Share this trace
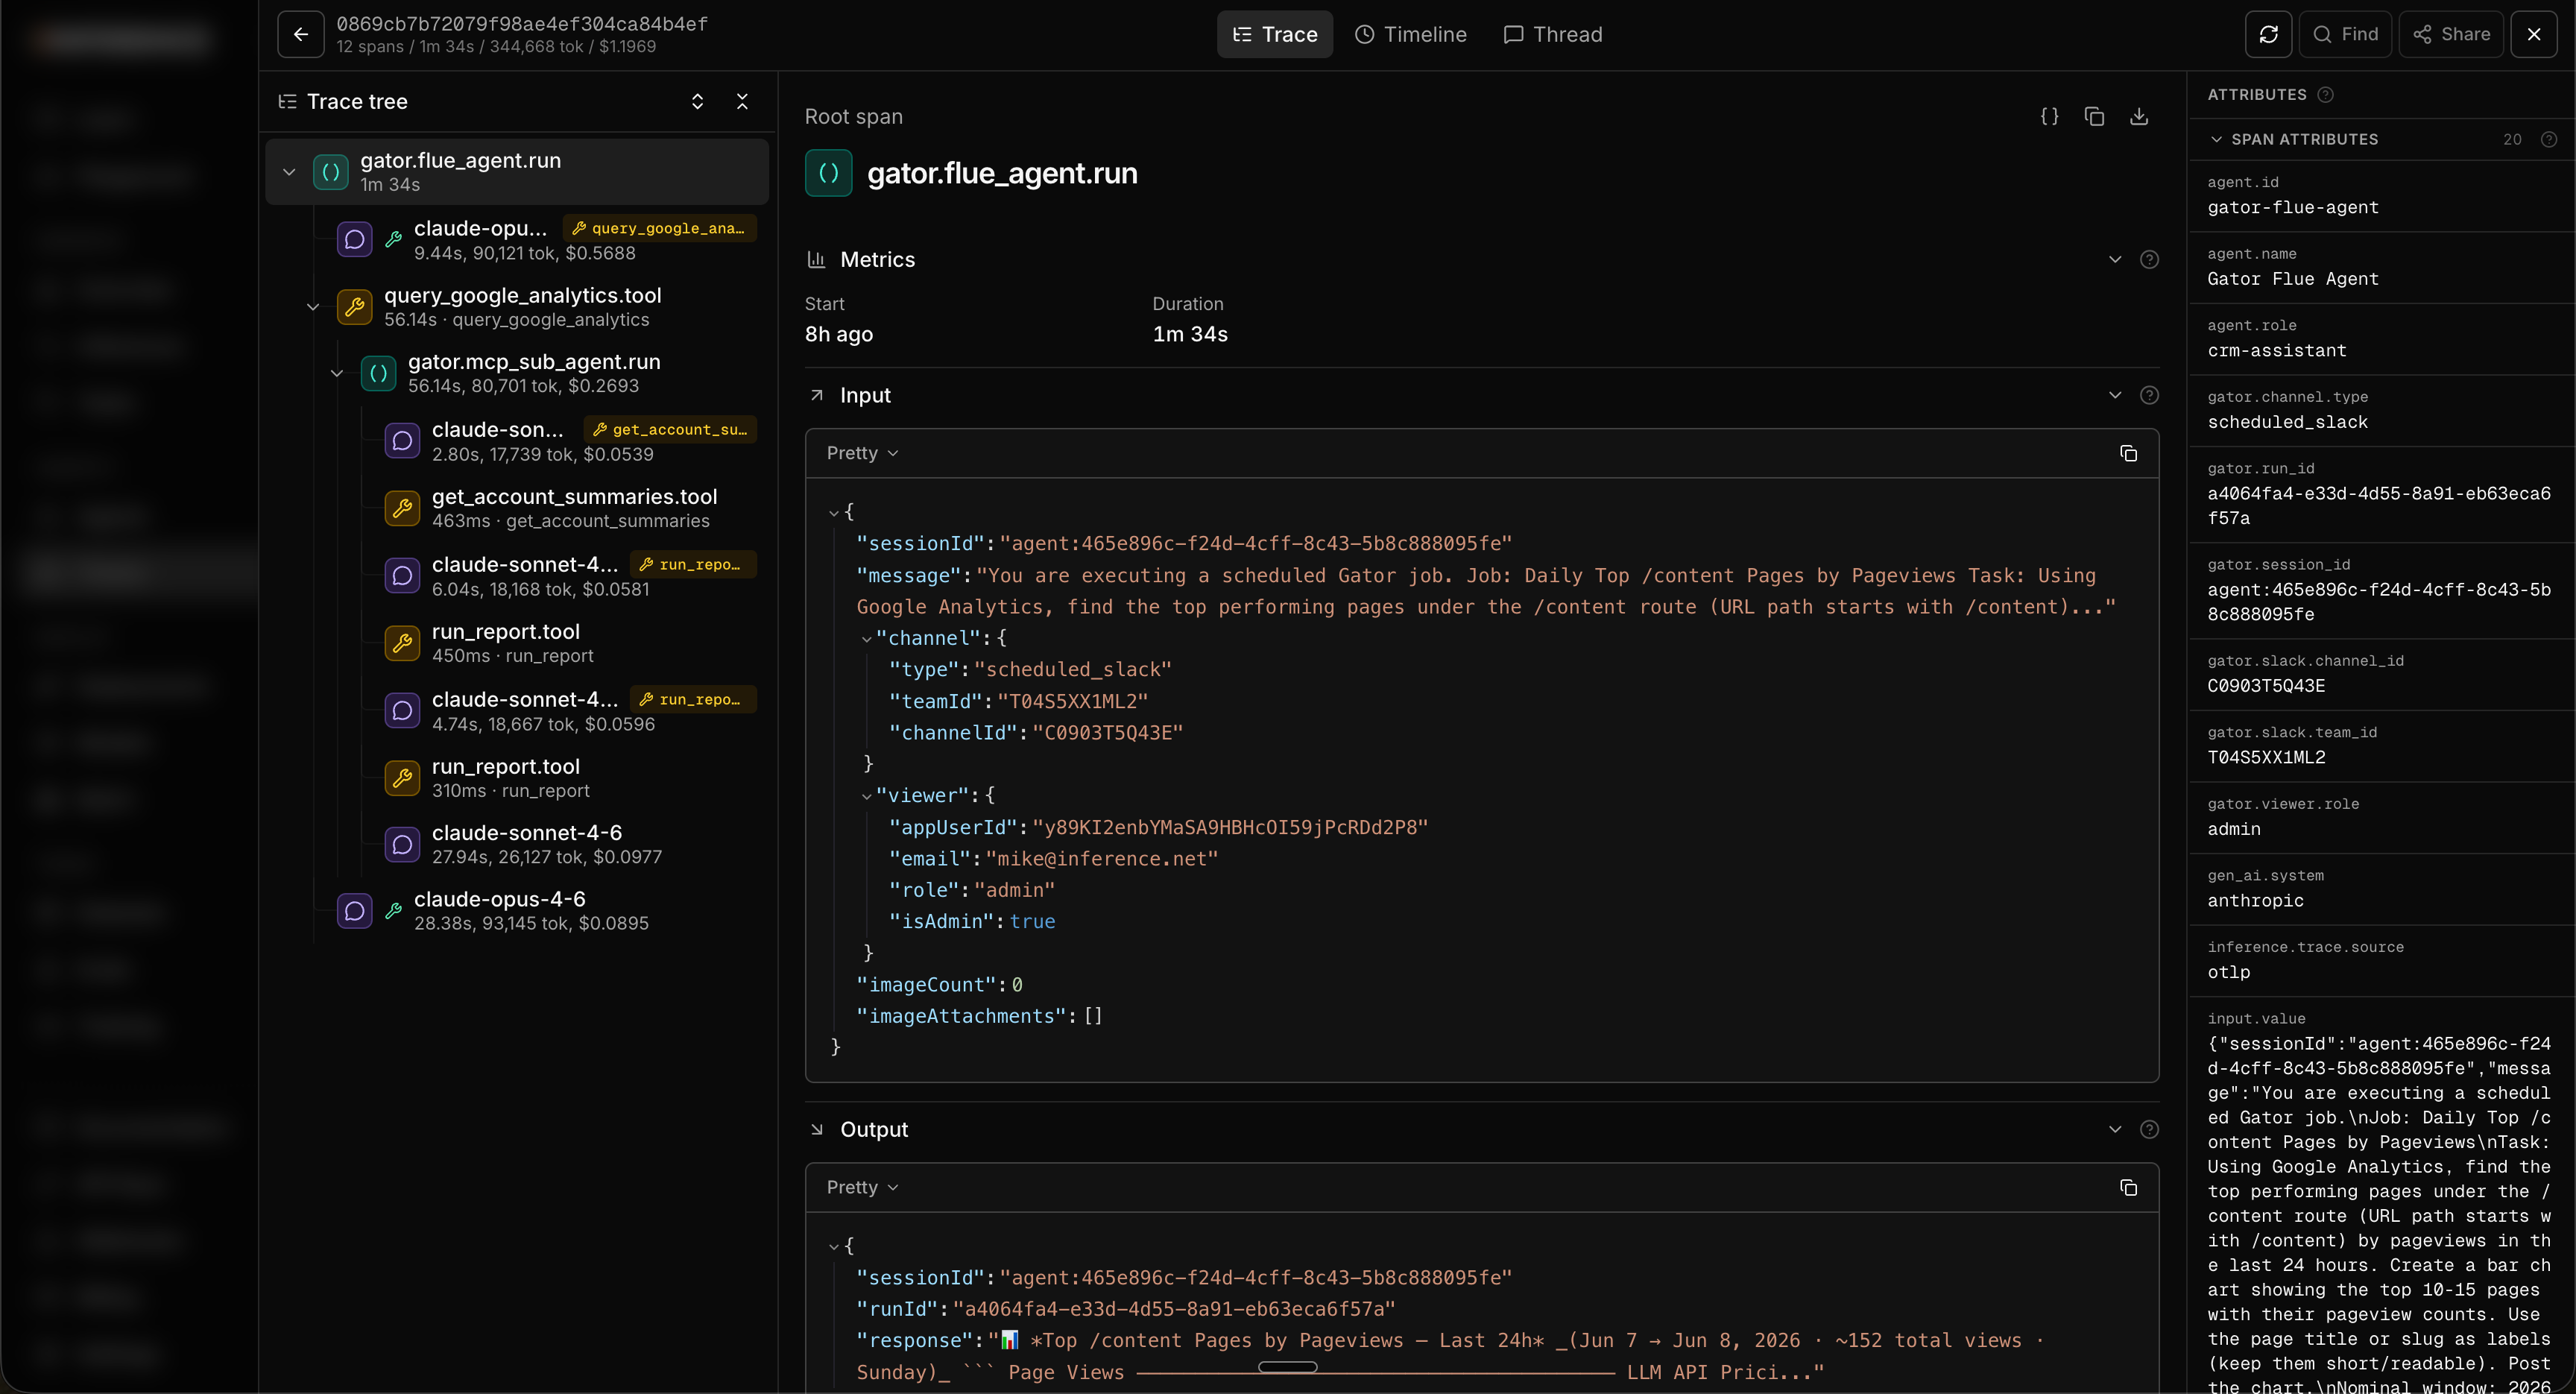2576x1394 pixels. pos(2451,34)
